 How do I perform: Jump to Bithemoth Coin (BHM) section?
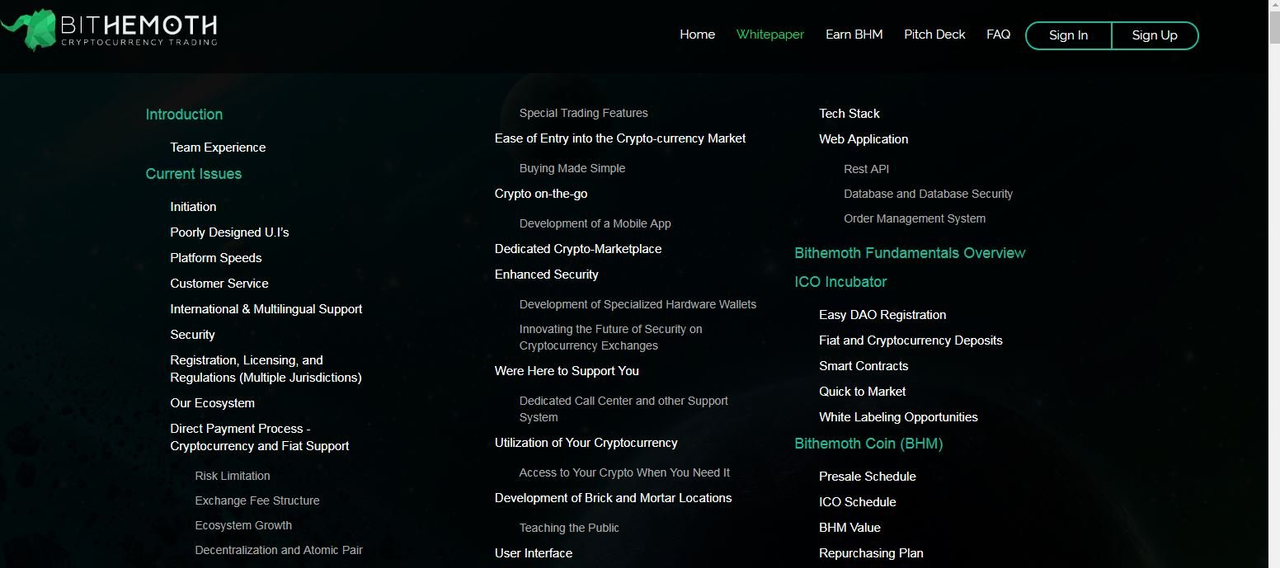868,443
